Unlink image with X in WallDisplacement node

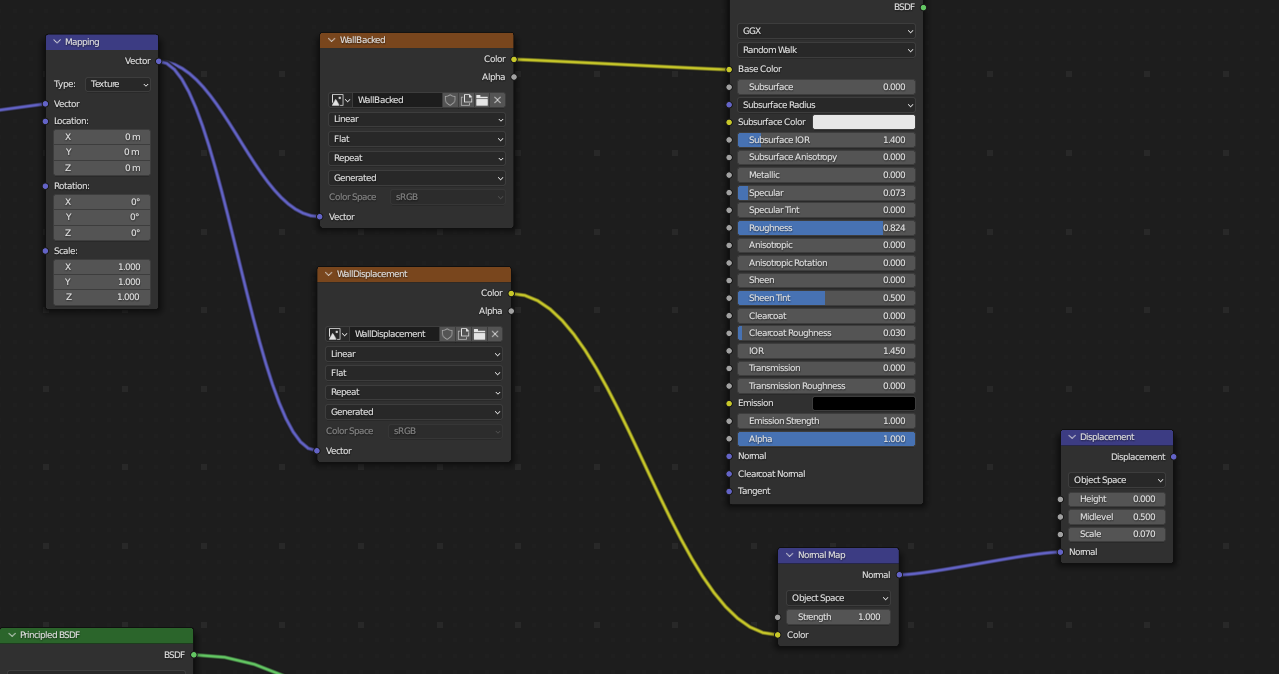tap(495, 334)
